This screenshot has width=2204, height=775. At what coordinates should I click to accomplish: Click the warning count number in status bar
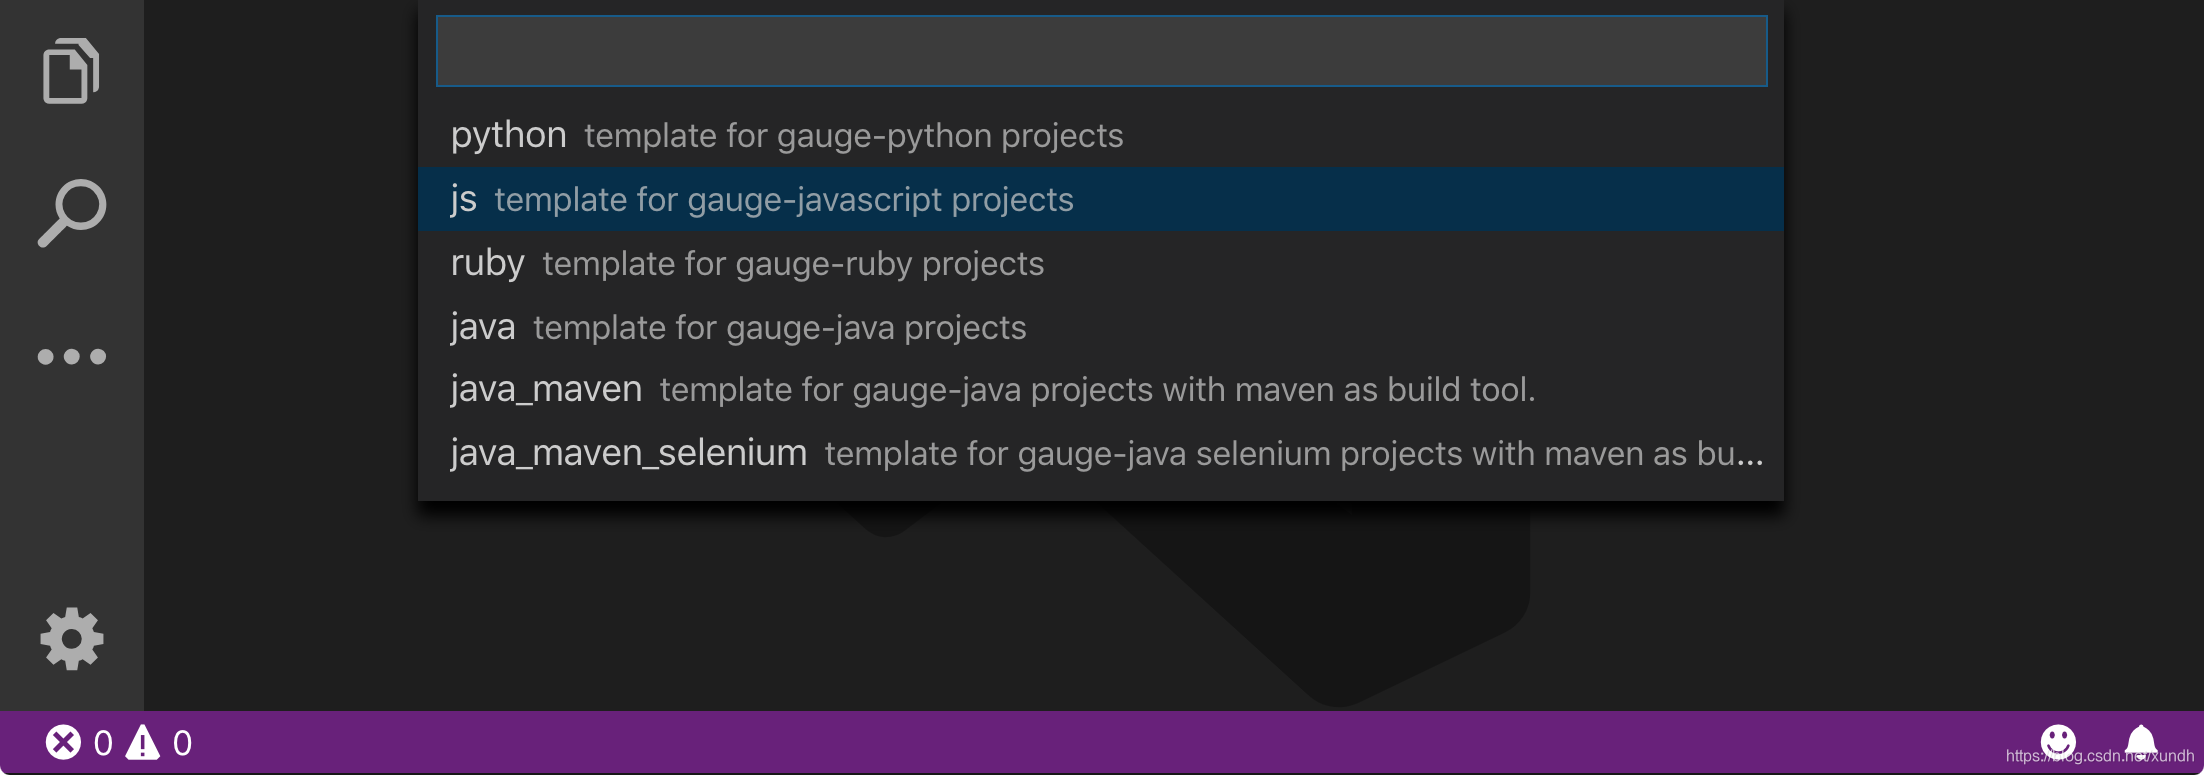coord(182,743)
